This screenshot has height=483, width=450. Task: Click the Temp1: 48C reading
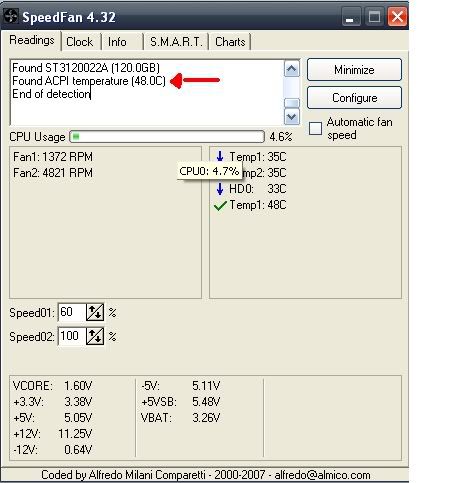[x=258, y=205]
